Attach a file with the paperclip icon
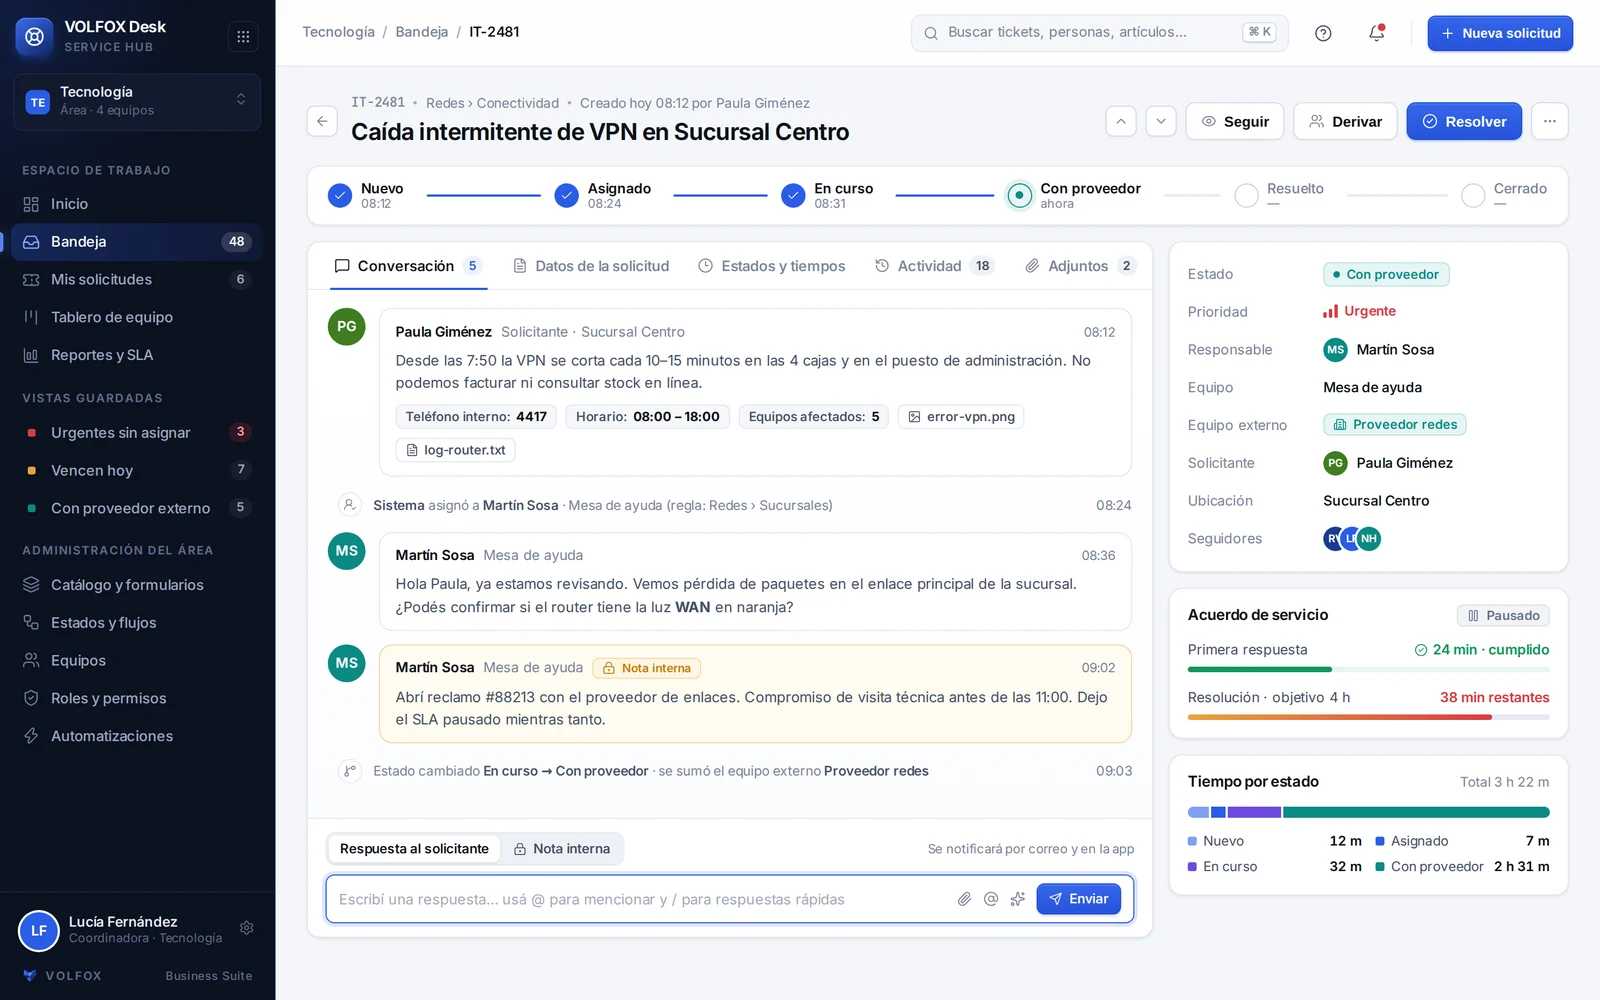1600x1000 pixels. [964, 899]
